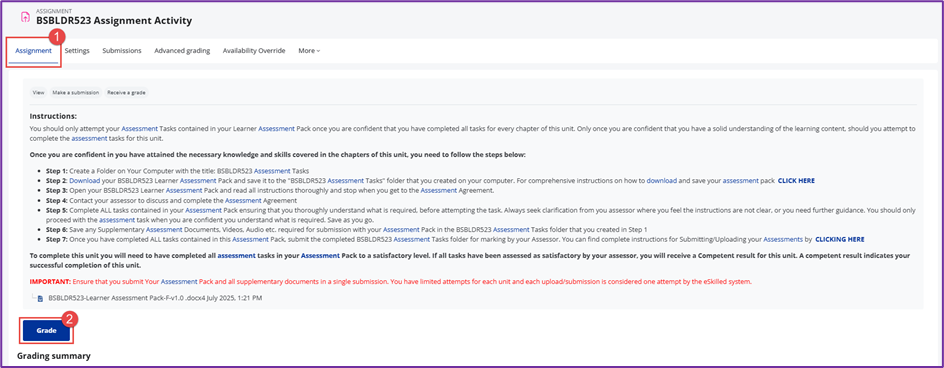Click the red IMPORTANT: label
This screenshot has width=944, height=368.
tap(49, 281)
